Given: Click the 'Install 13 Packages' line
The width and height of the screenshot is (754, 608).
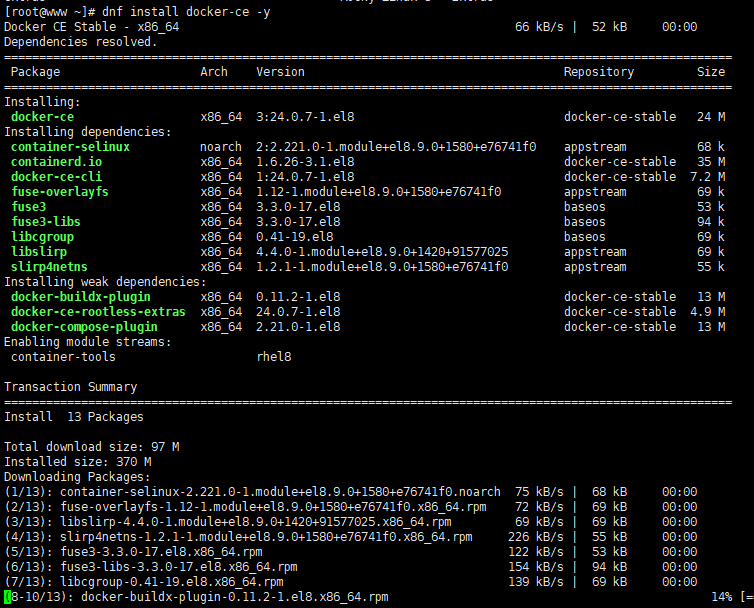Looking at the screenshot, I should 74,417.
